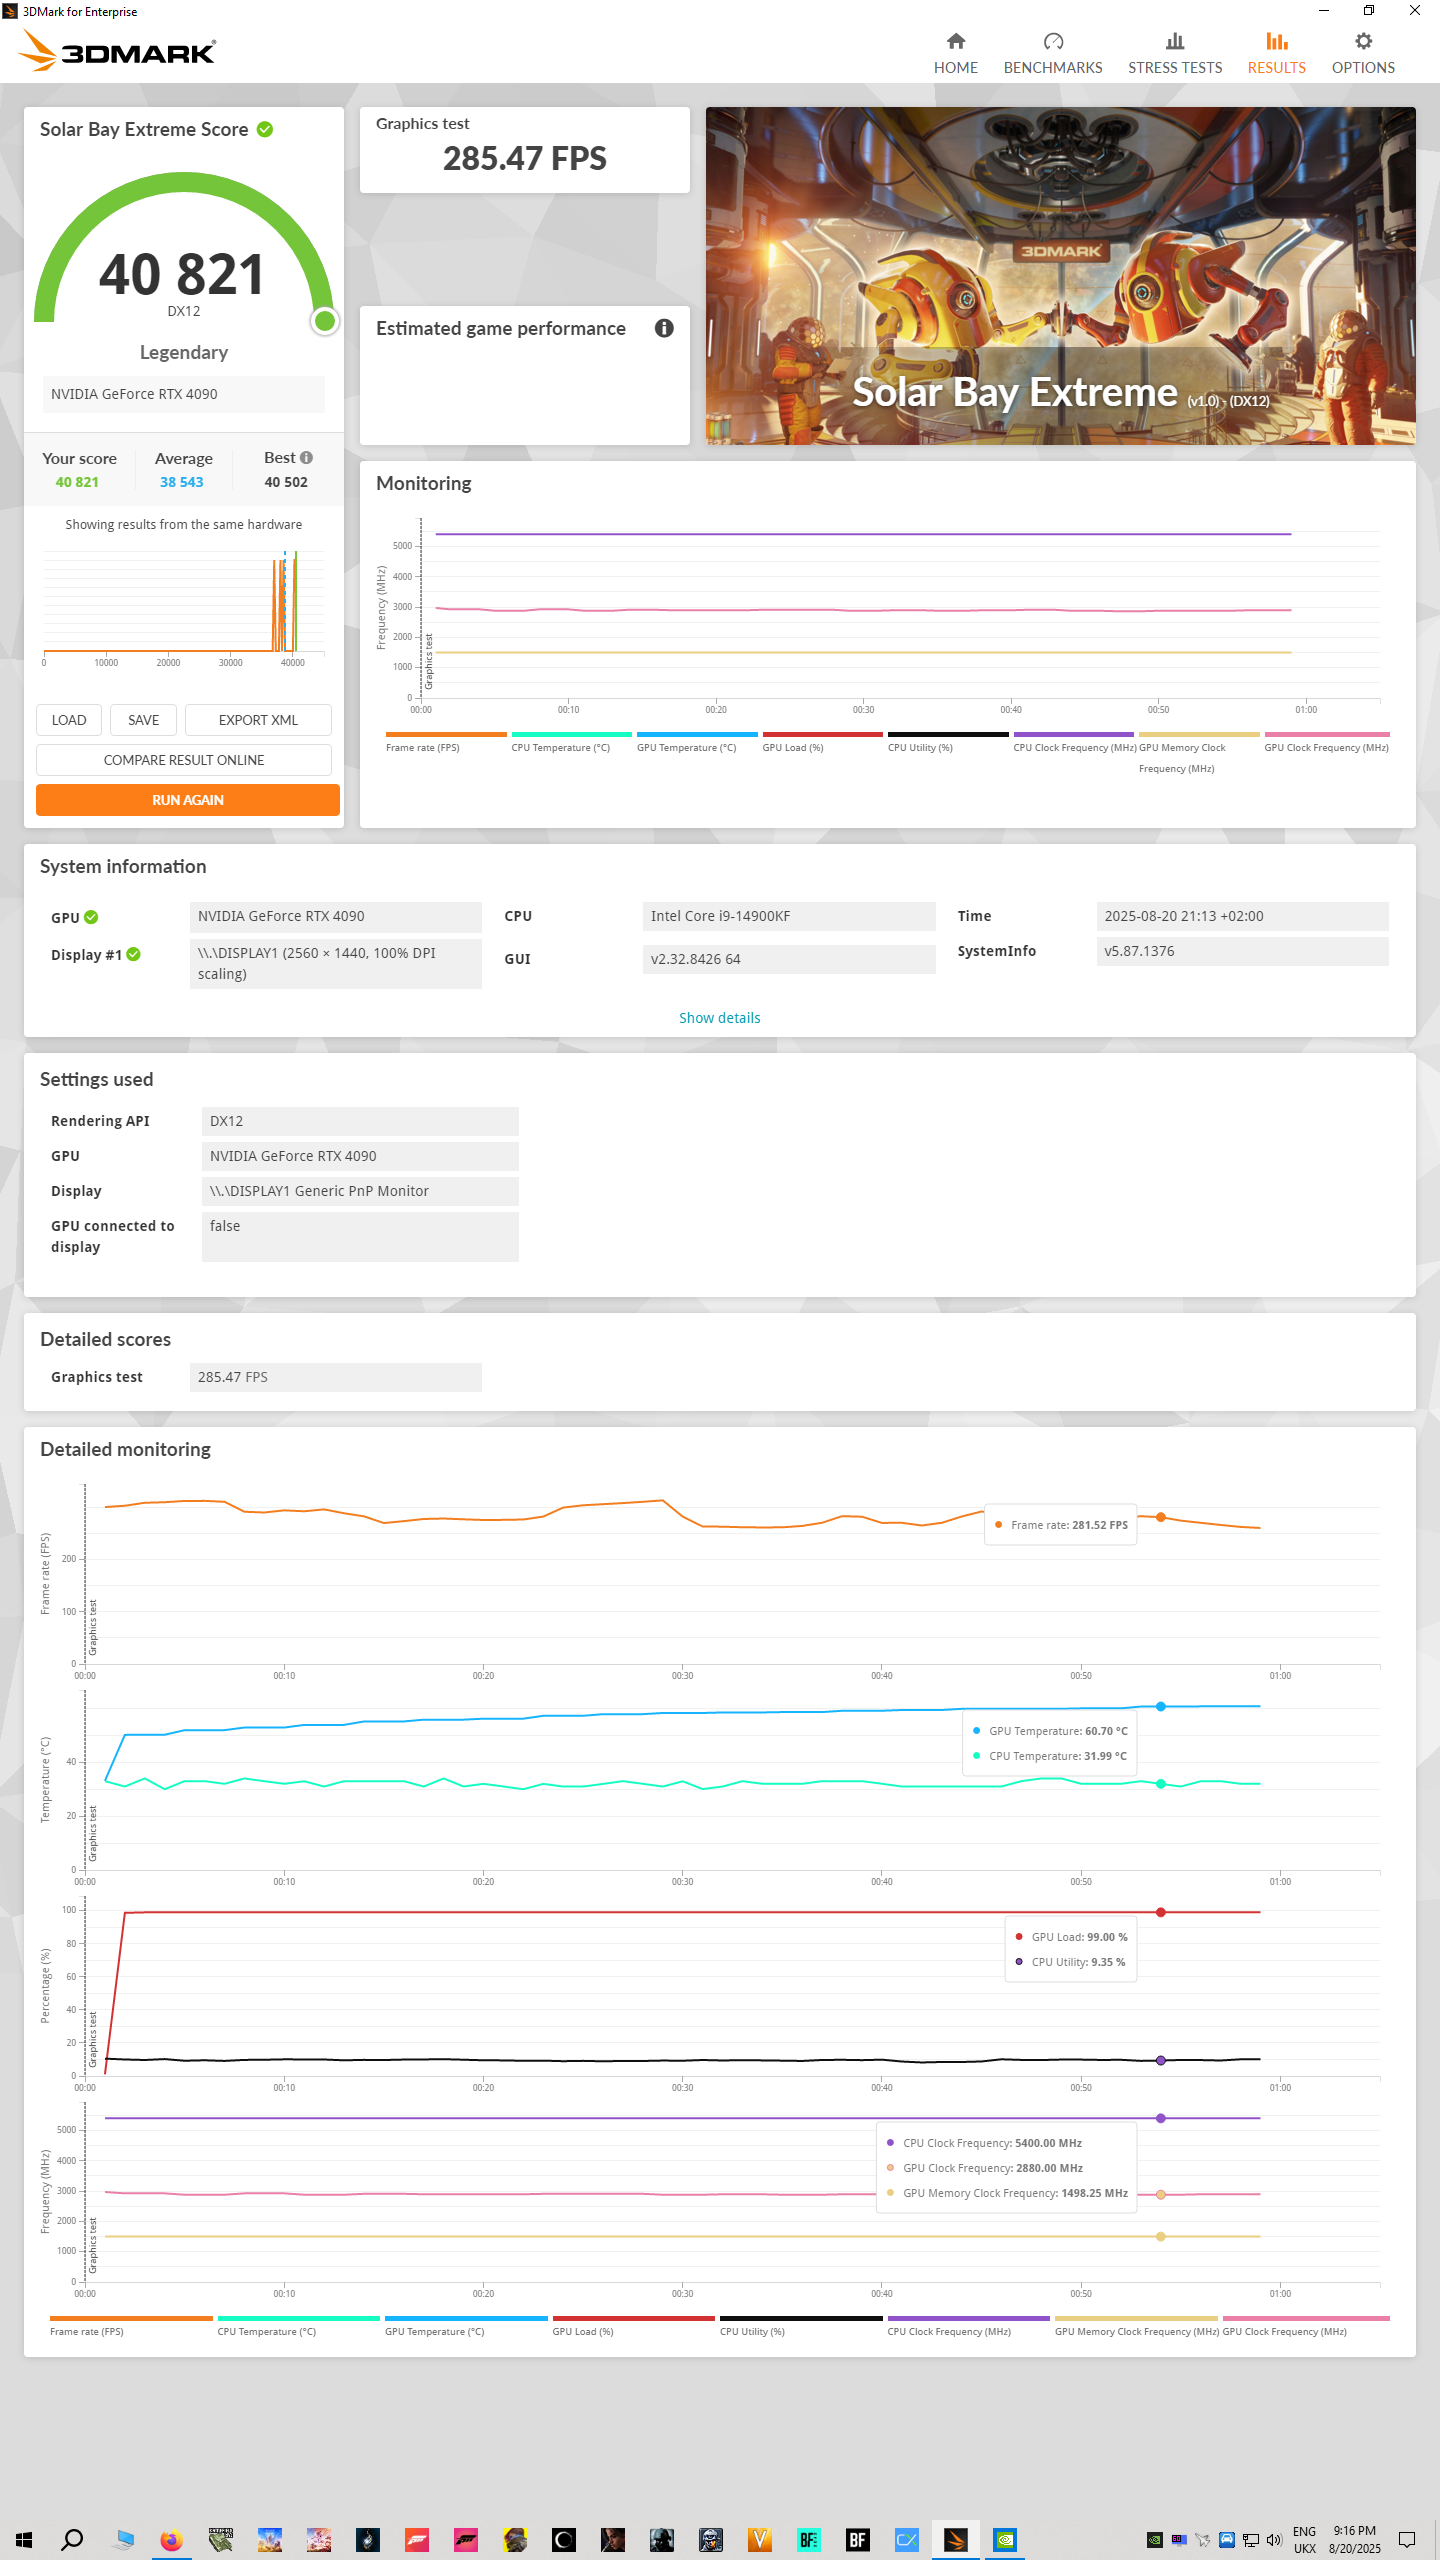Toggle CPU Temperature series in Monitoring legend

click(x=571, y=742)
